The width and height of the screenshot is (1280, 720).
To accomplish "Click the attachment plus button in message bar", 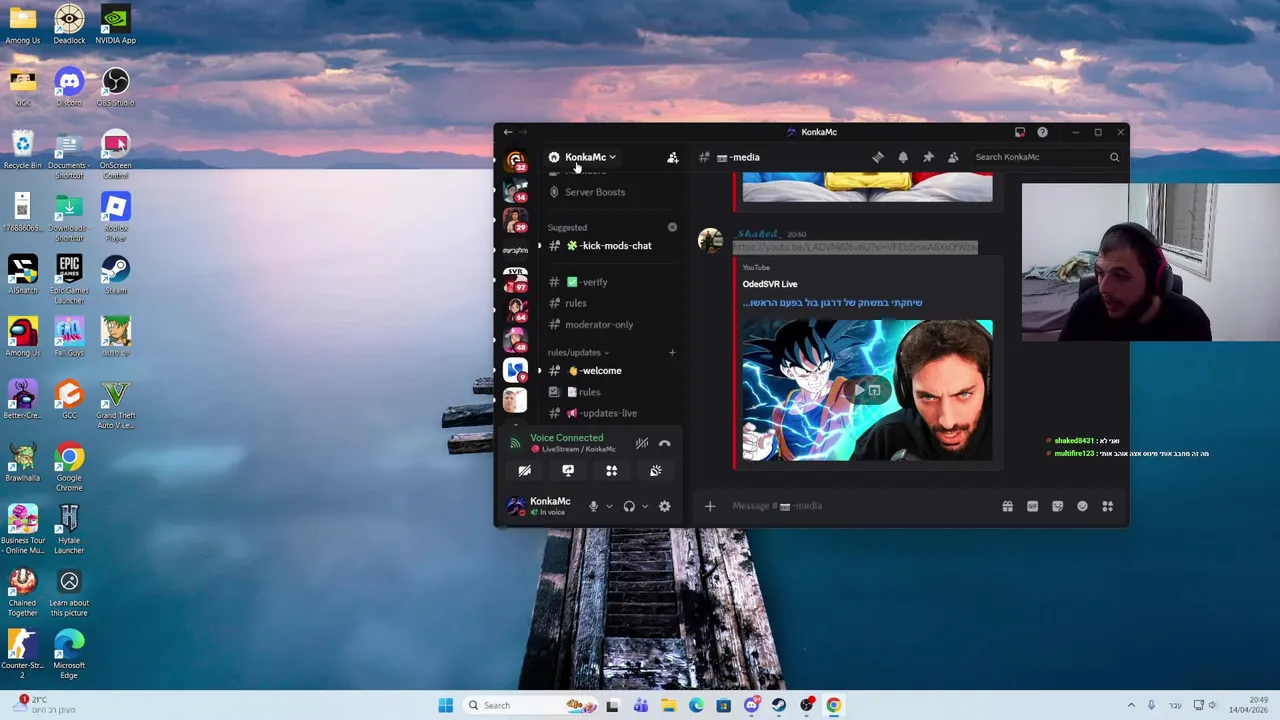I will pos(710,506).
